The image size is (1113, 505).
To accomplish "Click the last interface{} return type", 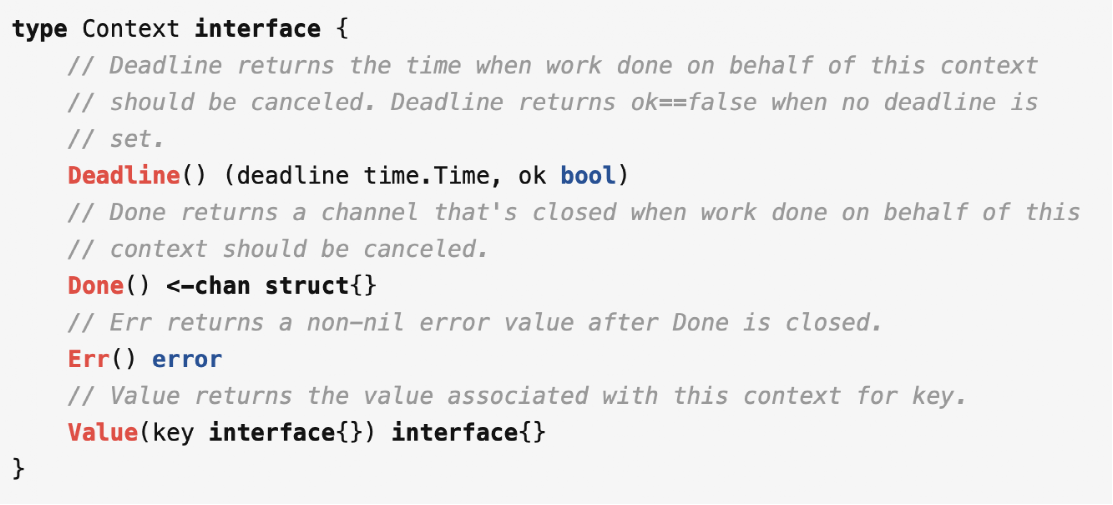I will pos(469,432).
